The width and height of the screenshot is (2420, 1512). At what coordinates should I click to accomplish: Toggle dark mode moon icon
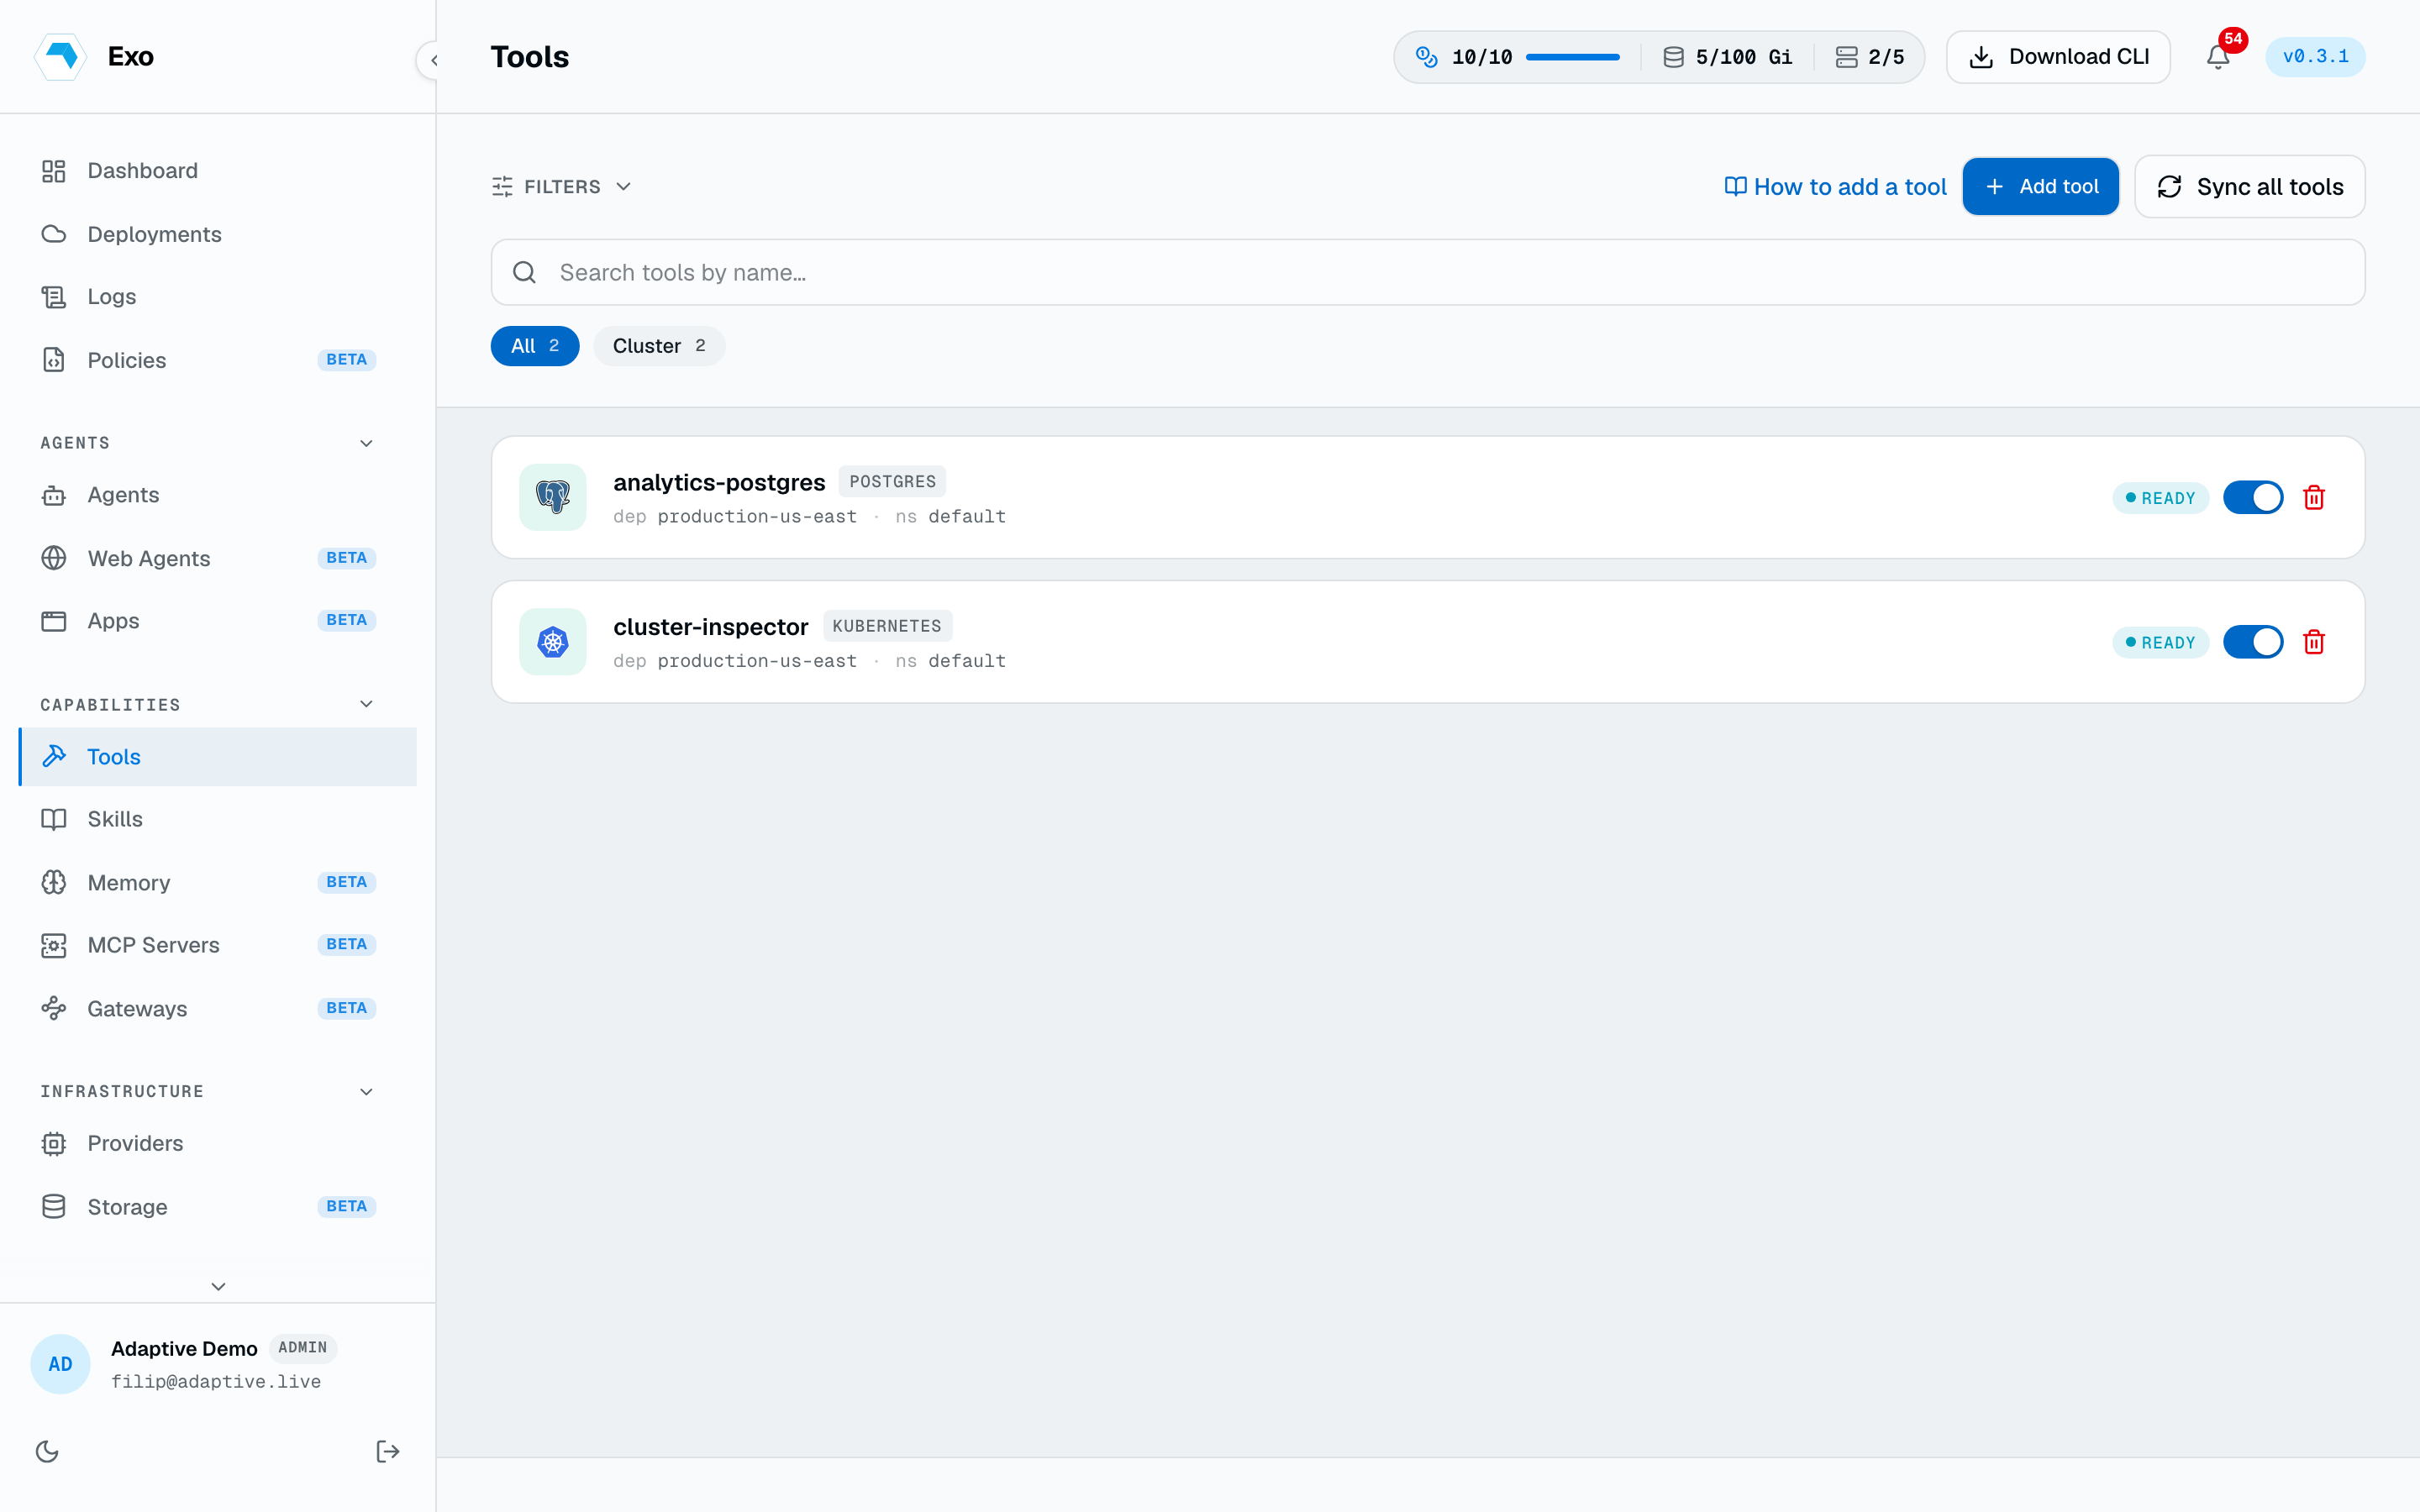(47, 1451)
